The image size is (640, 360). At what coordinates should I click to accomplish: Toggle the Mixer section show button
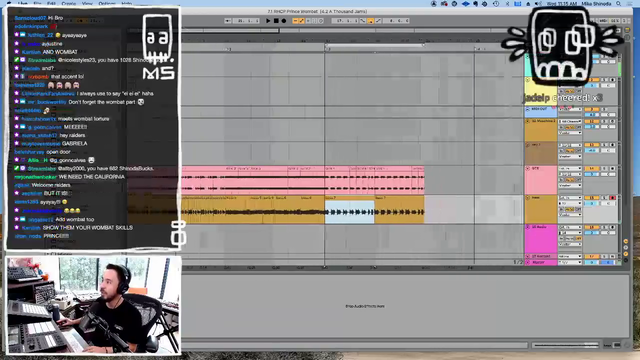pos(626,254)
